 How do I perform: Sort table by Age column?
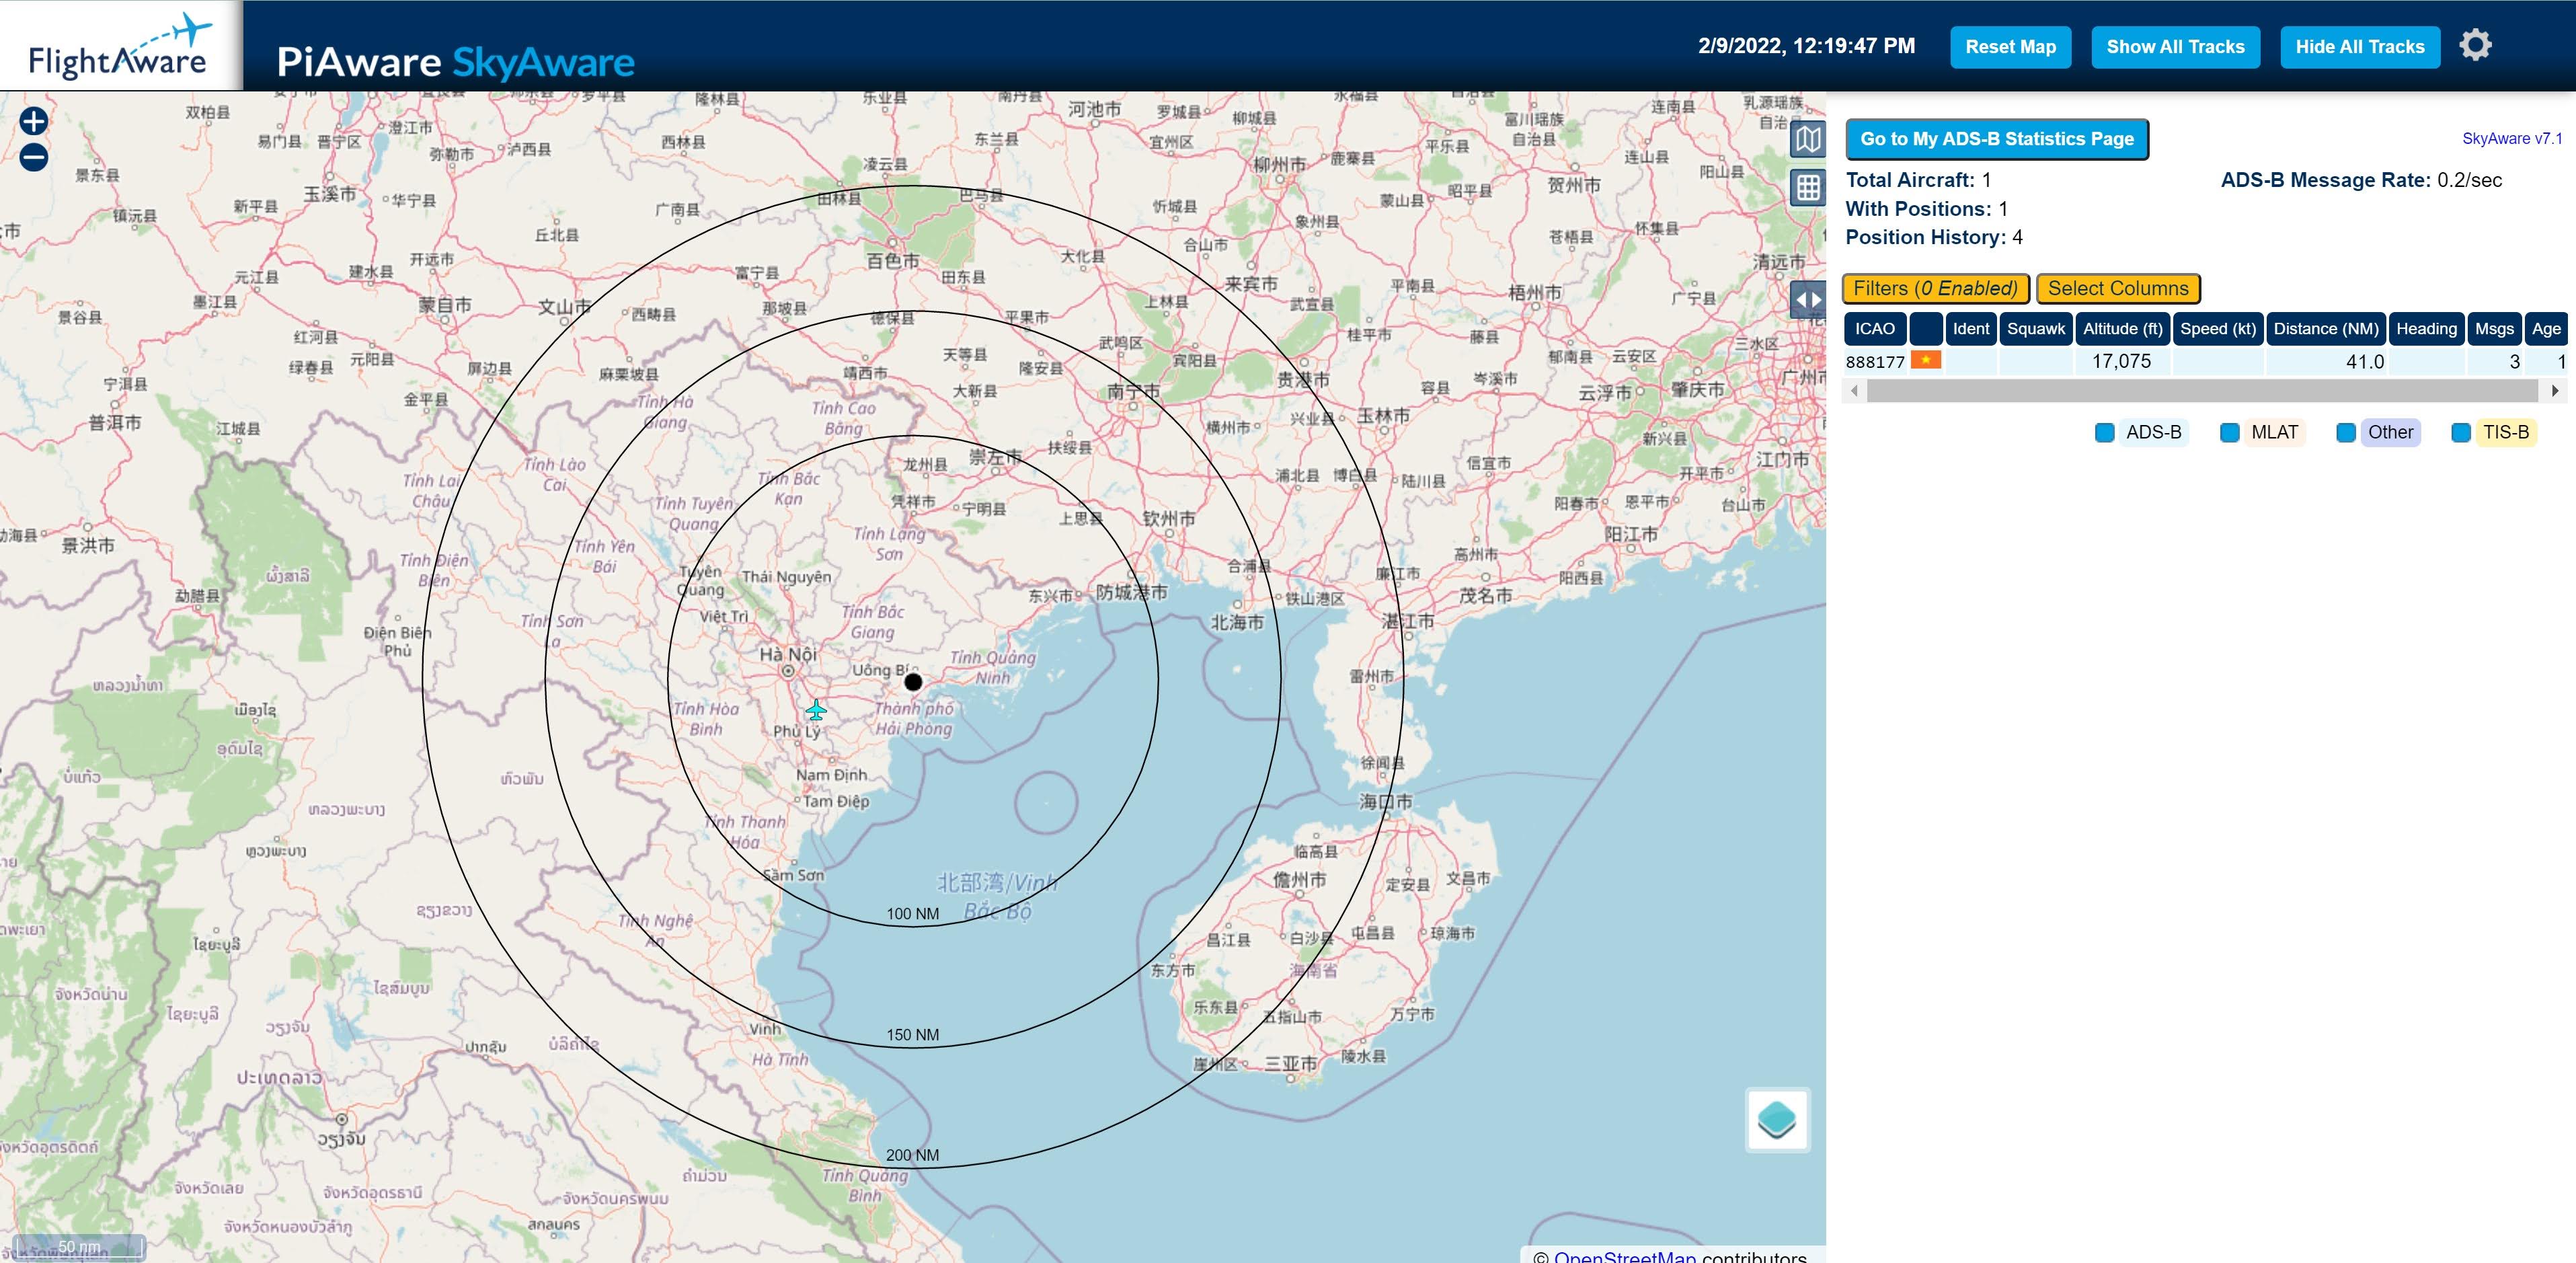(2545, 329)
